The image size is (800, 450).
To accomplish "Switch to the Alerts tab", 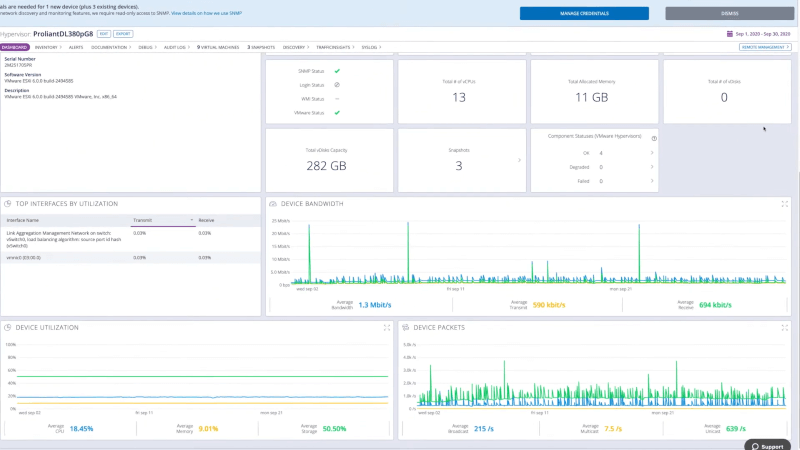I will pos(76,47).
